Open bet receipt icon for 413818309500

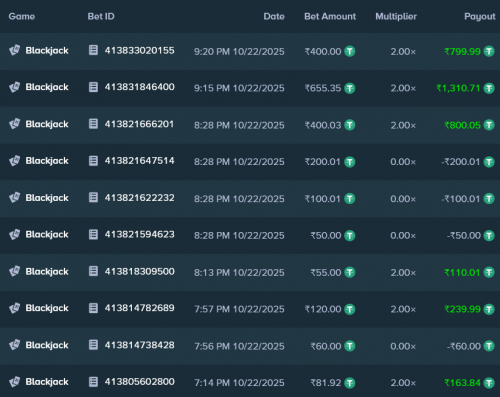(93, 271)
